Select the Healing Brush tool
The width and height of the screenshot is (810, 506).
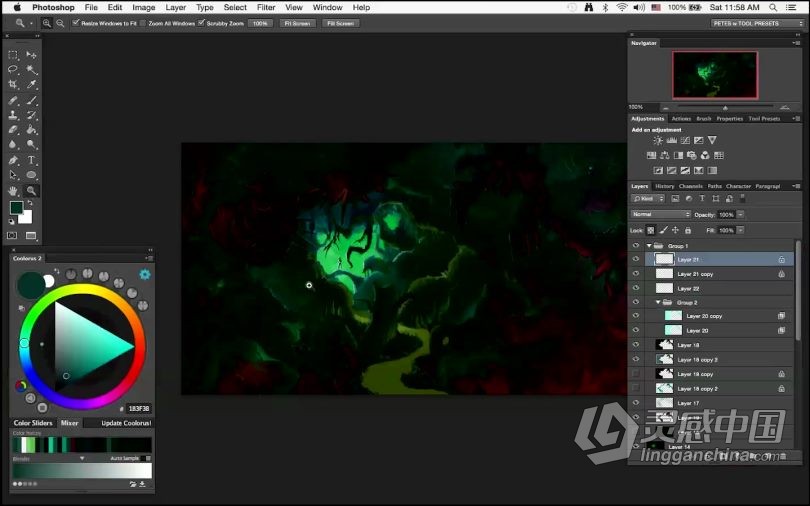13,100
